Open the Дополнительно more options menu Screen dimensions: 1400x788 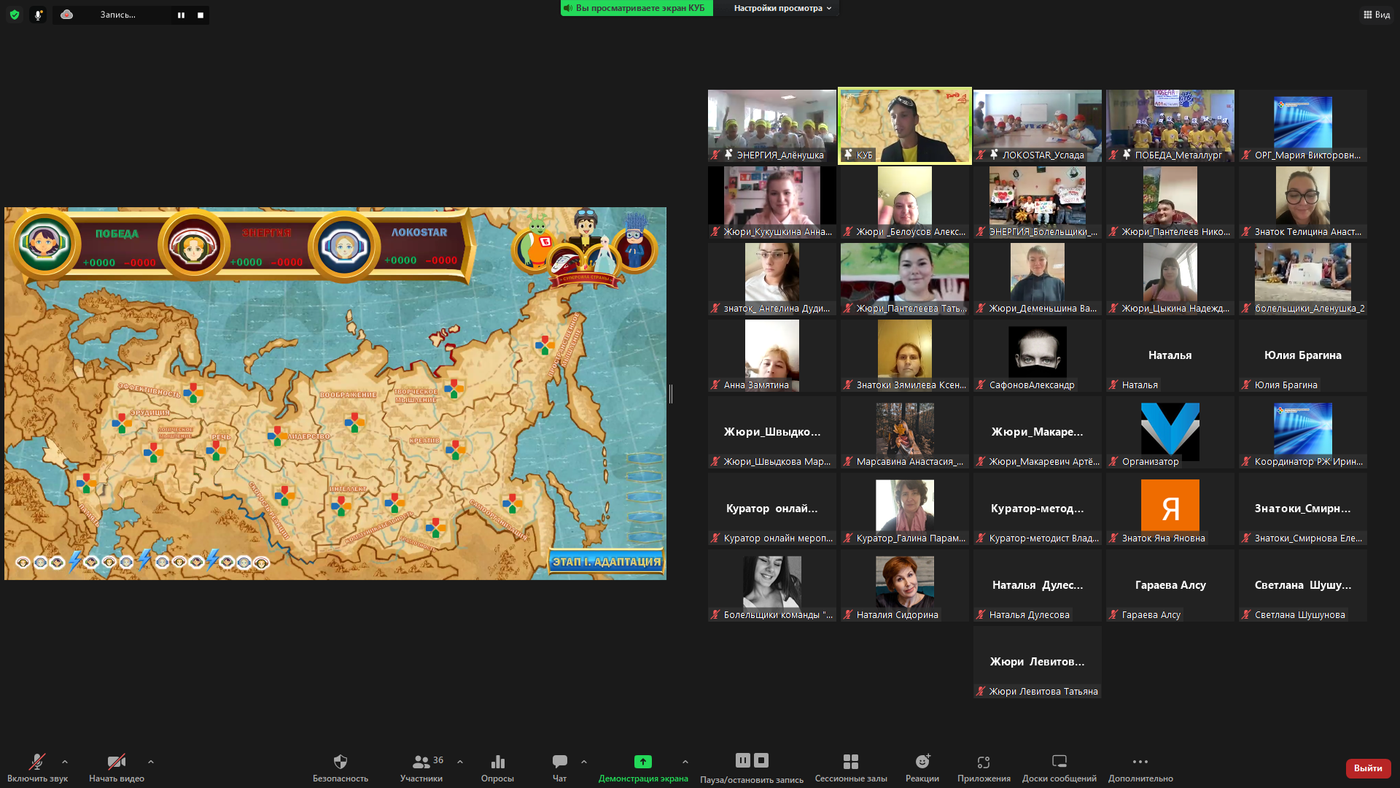1139,762
